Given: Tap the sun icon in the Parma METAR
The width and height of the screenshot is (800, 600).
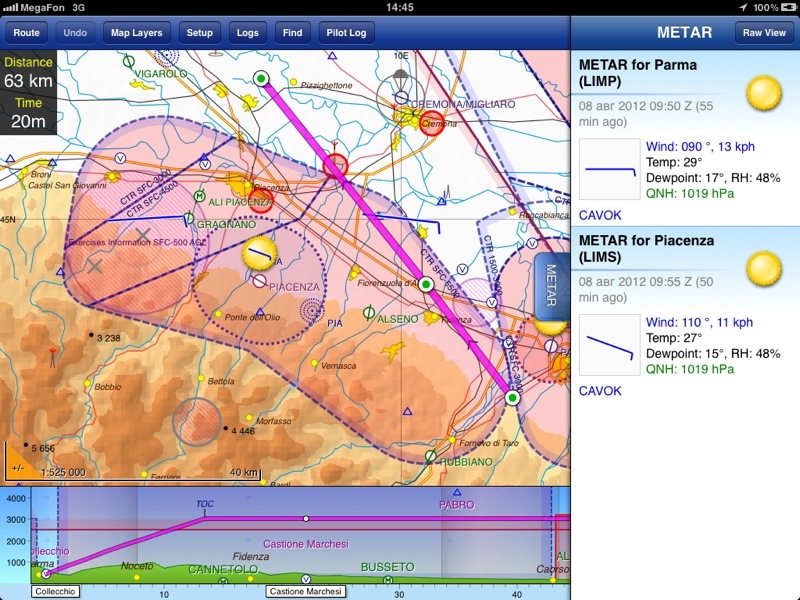Looking at the screenshot, I should [x=765, y=94].
